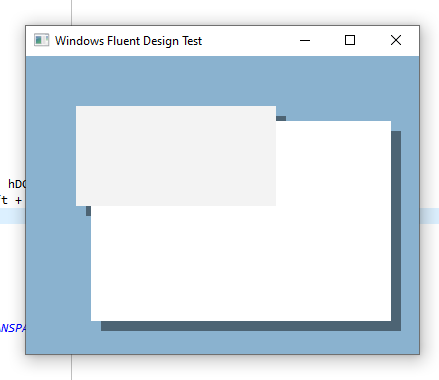The width and height of the screenshot is (439, 380).
Task: Click the app icon in the title bar
Action: tap(42, 40)
